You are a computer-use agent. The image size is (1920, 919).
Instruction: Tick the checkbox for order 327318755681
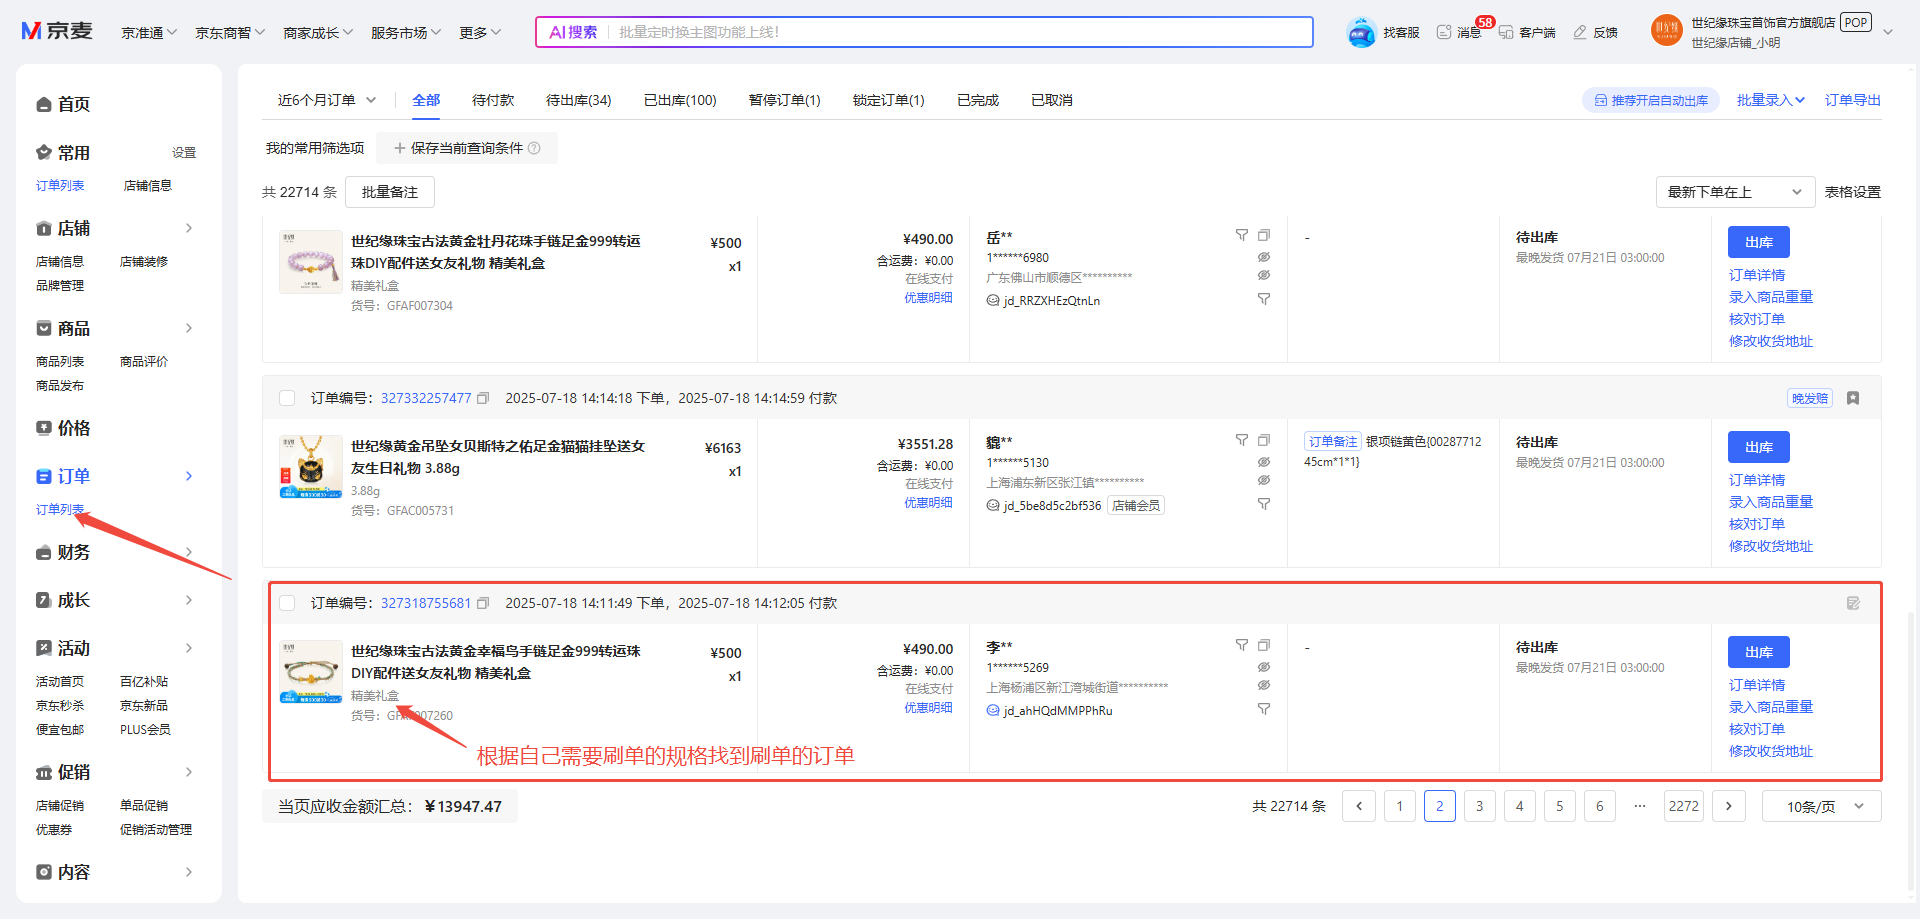pos(287,603)
